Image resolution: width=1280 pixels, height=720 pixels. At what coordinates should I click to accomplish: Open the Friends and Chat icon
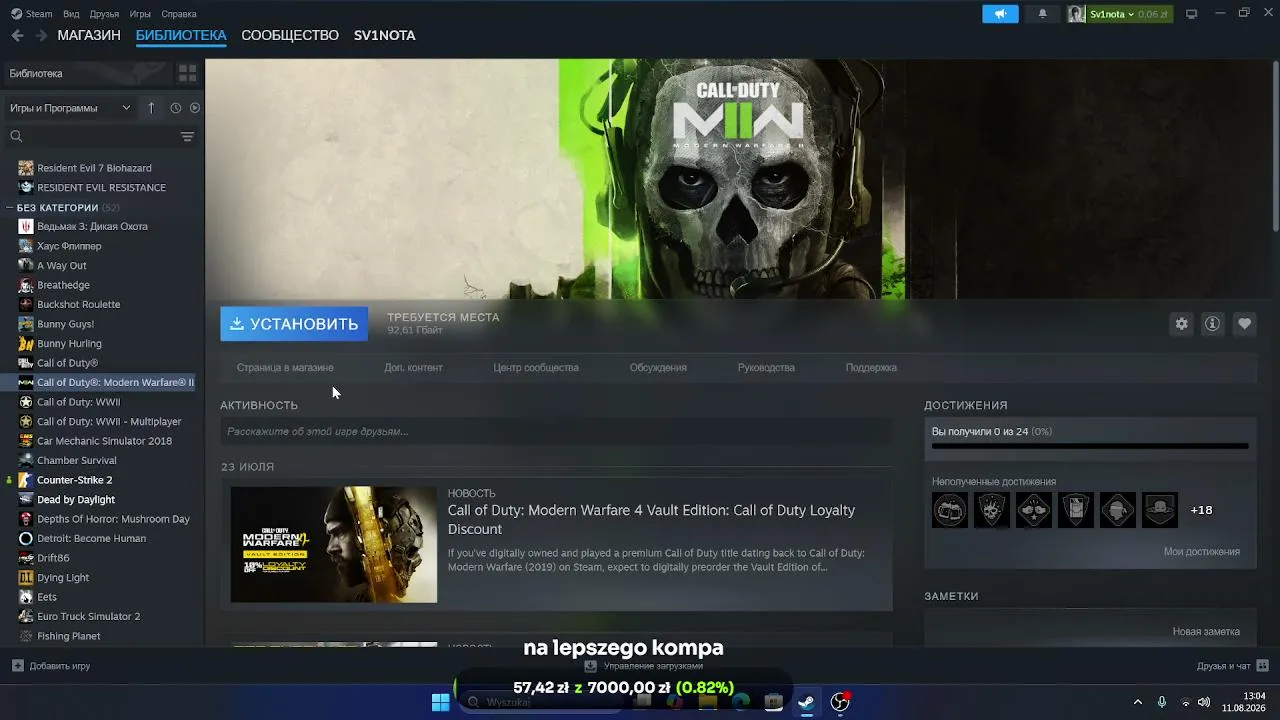1263,666
